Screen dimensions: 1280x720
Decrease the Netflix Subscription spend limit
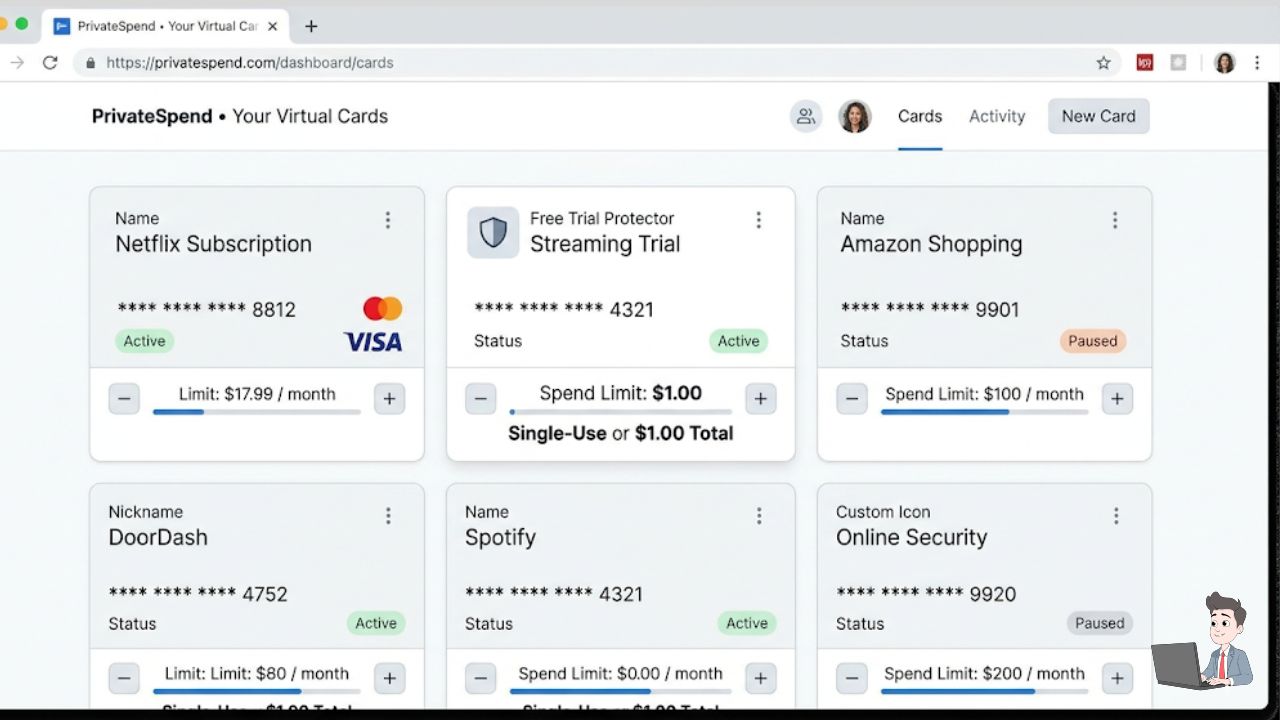coord(124,398)
